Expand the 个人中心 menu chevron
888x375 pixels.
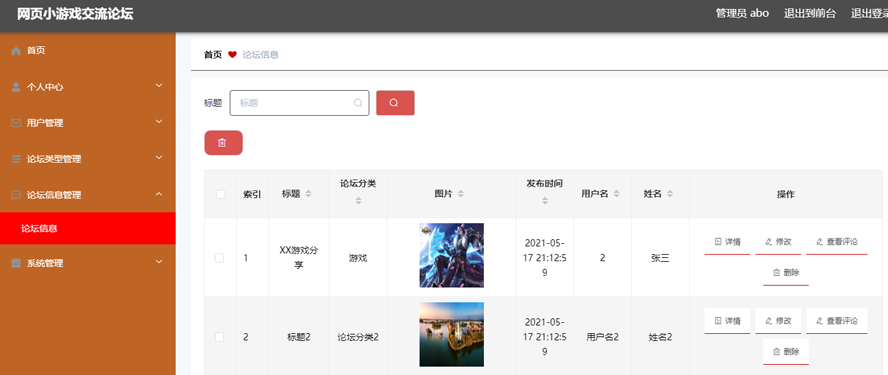click(159, 86)
